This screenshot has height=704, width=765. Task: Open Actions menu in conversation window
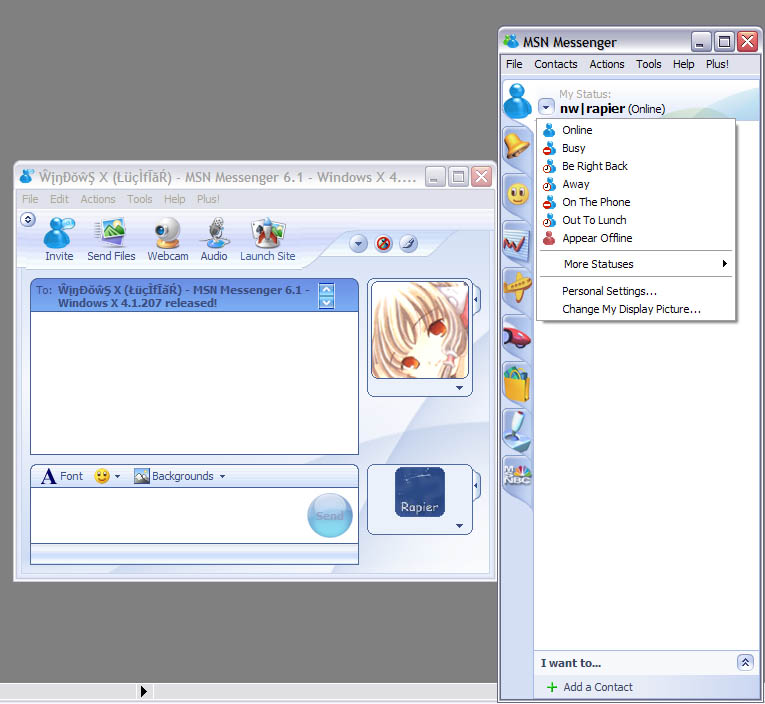point(98,199)
